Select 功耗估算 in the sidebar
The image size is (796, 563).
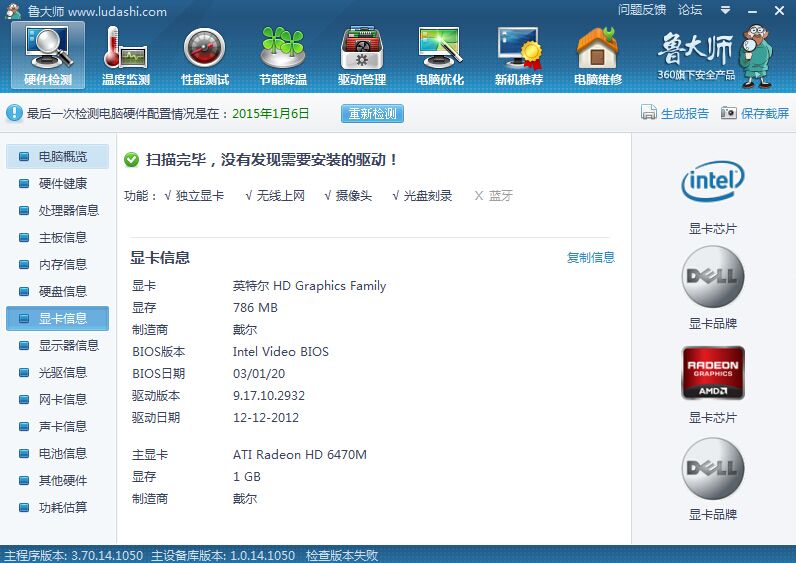[x=57, y=507]
